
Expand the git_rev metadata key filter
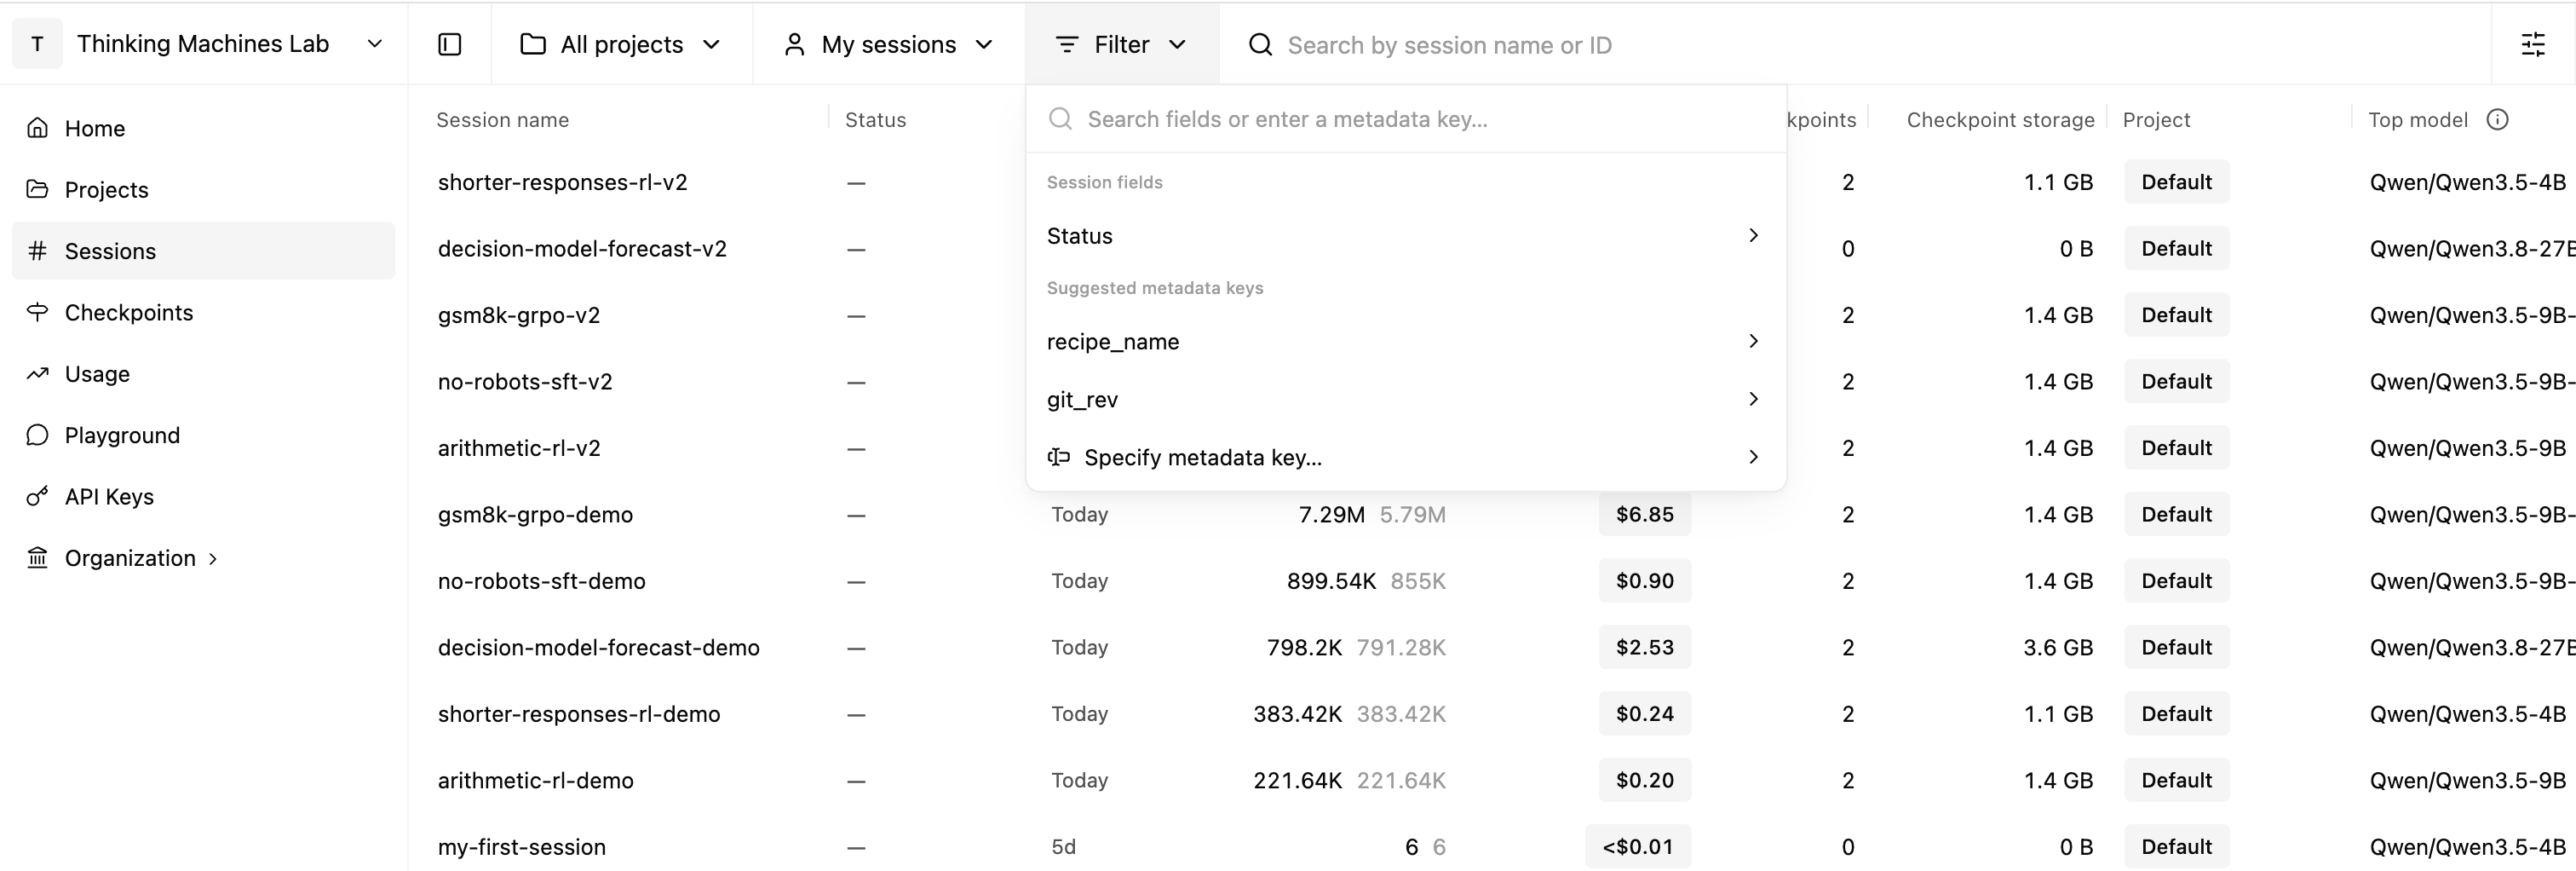click(x=1405, y=399)
